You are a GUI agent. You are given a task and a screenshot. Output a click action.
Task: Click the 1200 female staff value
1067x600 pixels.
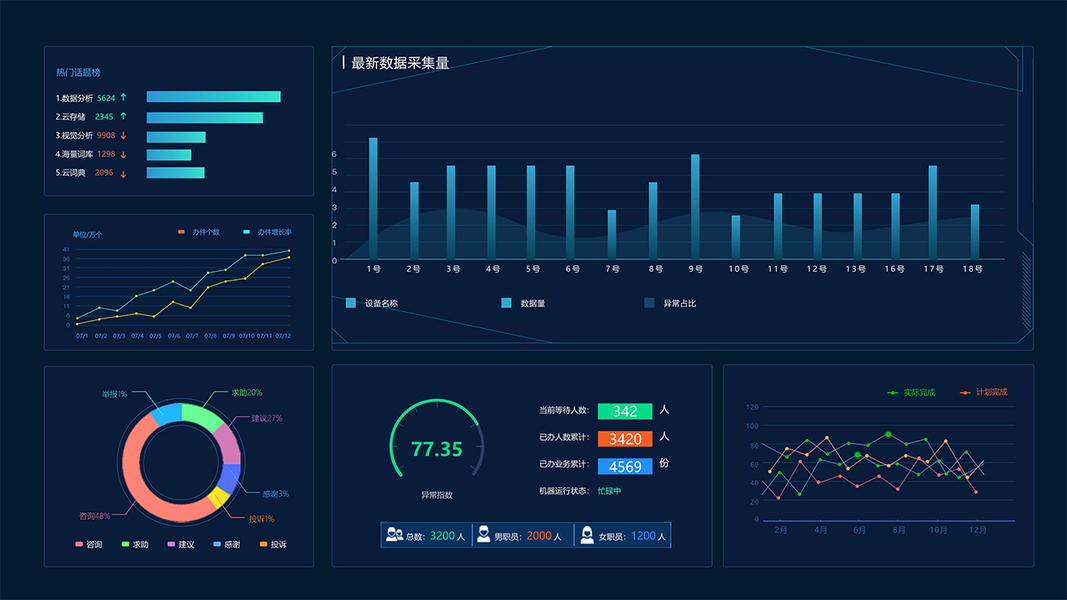[643, 536]
